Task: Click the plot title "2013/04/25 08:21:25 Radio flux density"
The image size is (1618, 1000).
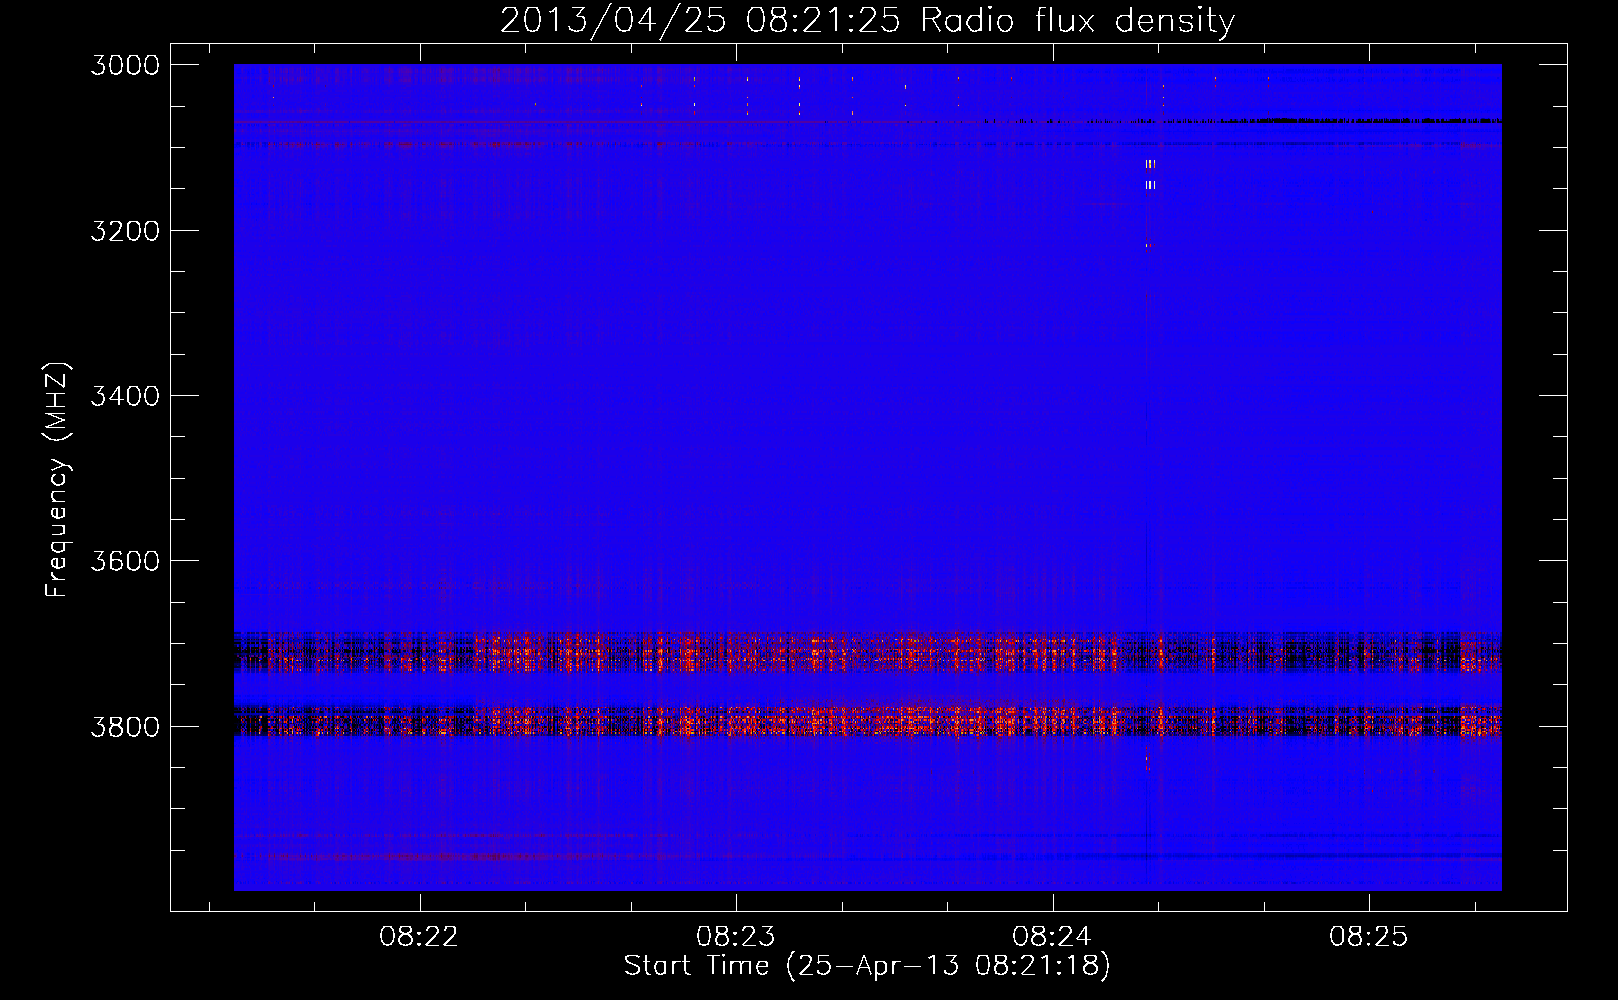Action: point(867,21)
